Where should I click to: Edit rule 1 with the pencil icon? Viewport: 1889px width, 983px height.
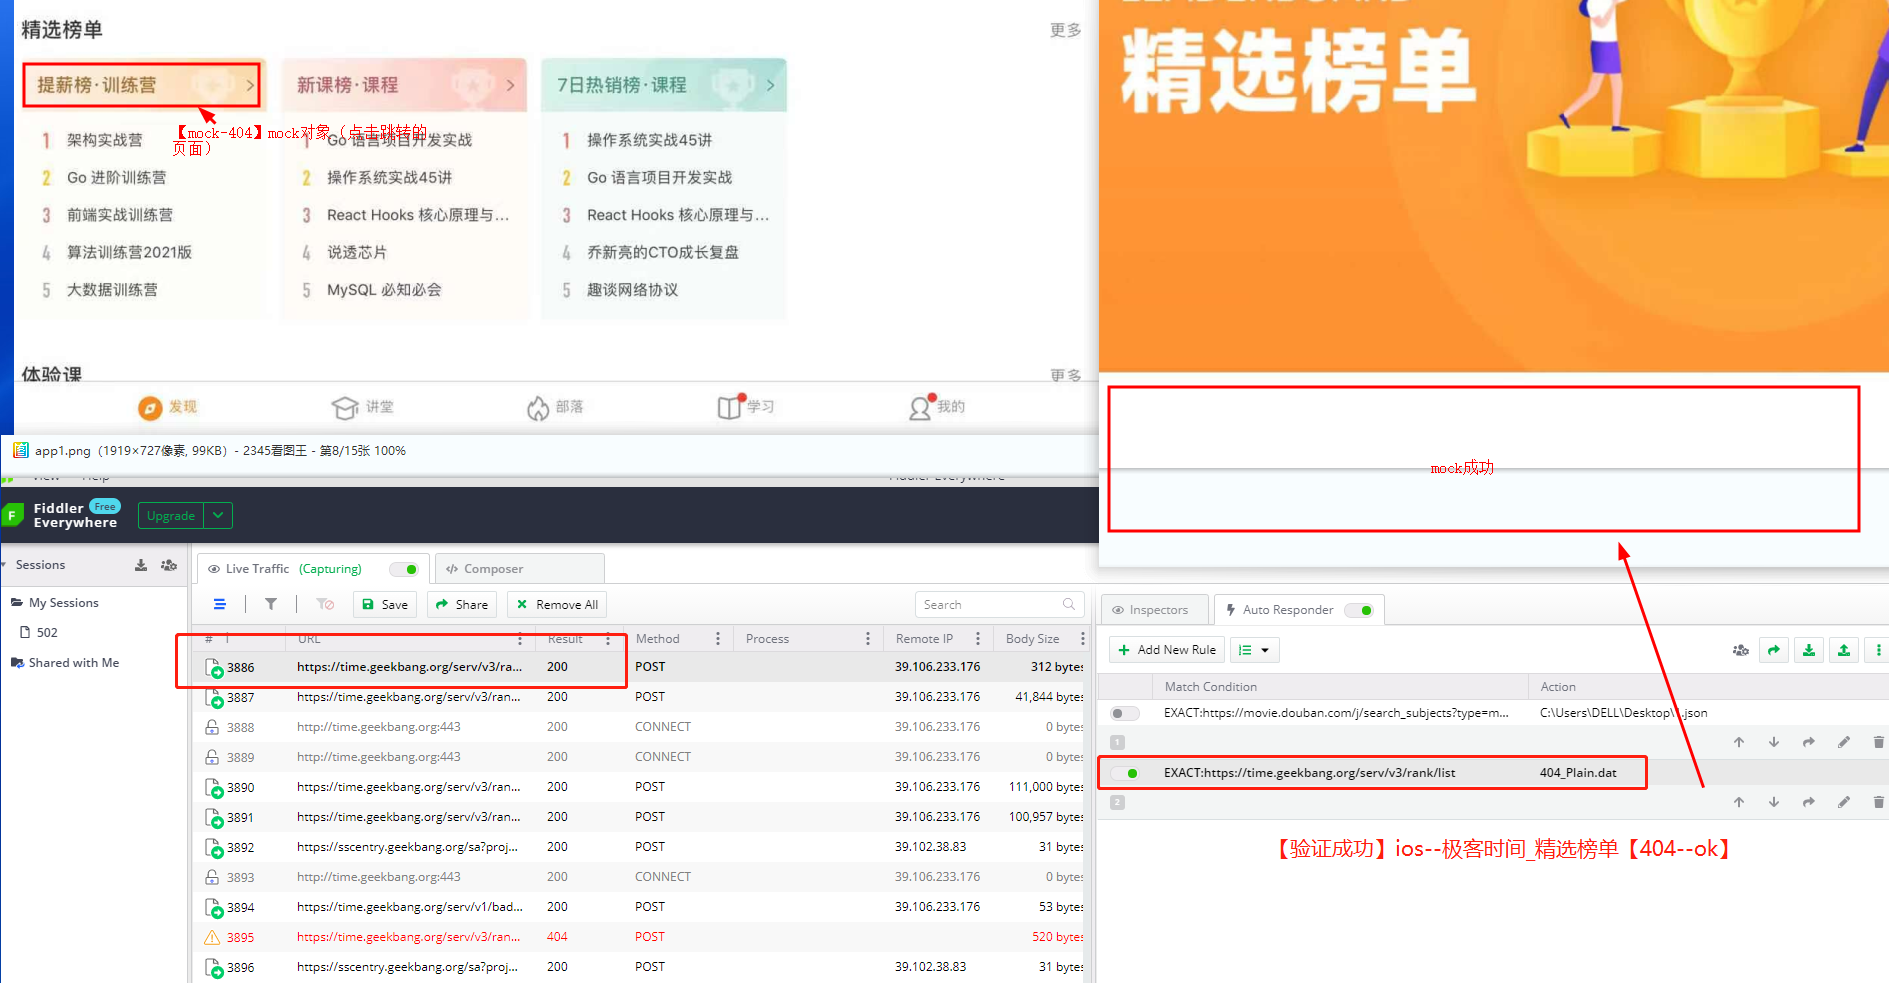[1844, 742]
